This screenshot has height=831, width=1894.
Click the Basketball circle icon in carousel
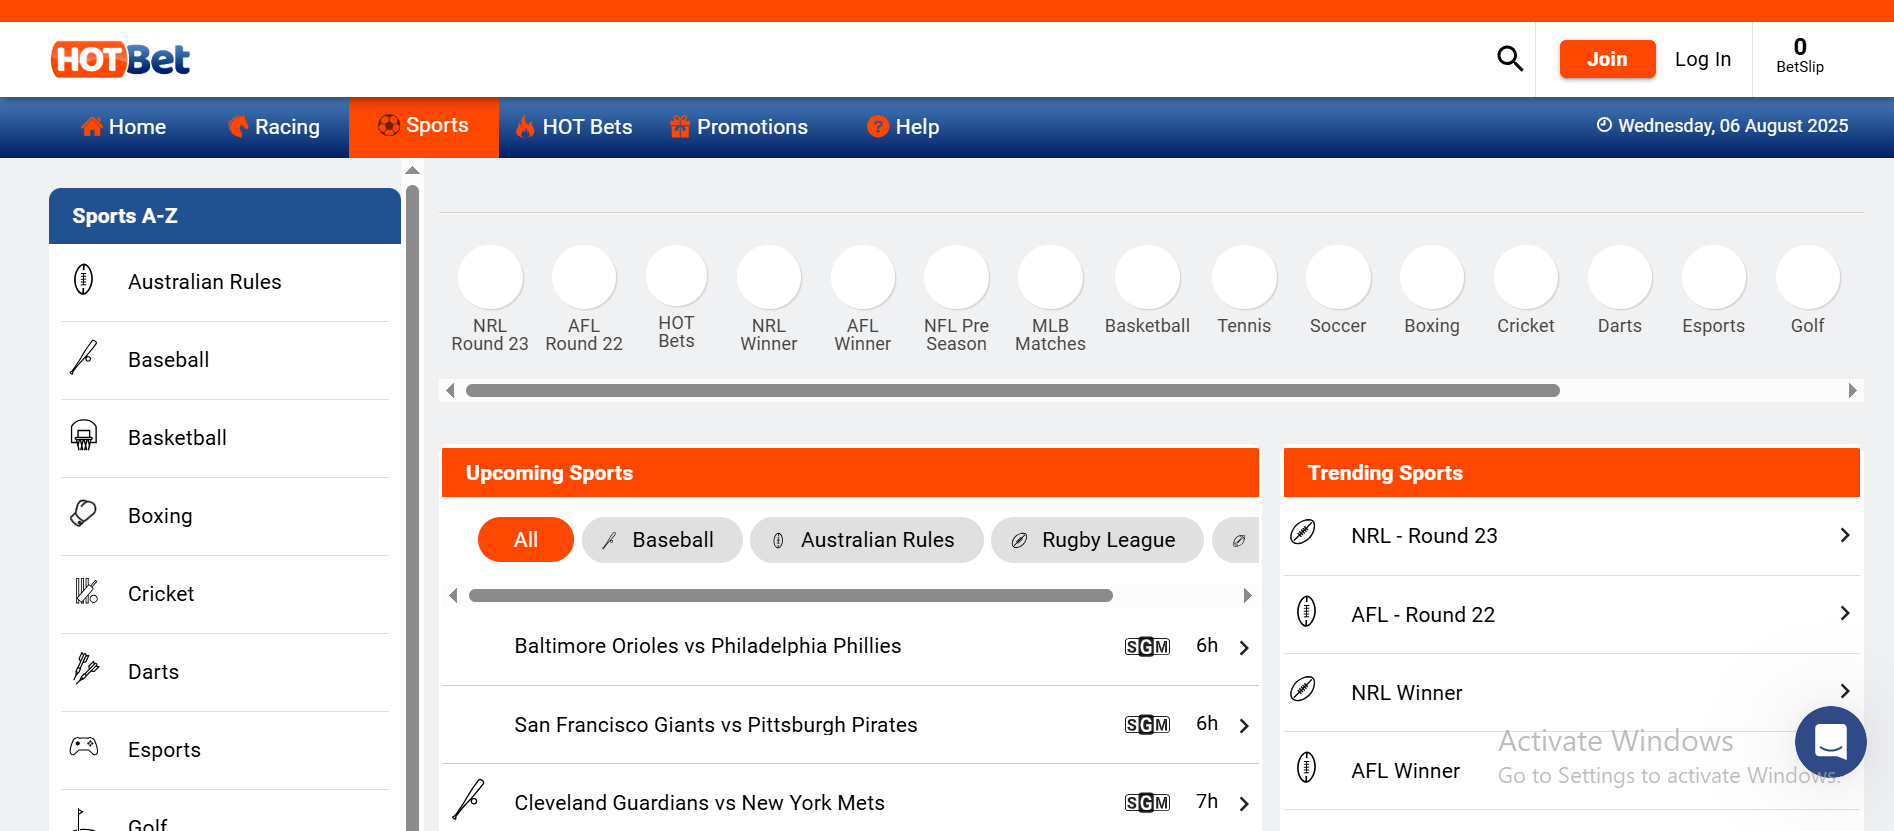click(x=1148, y=277)
